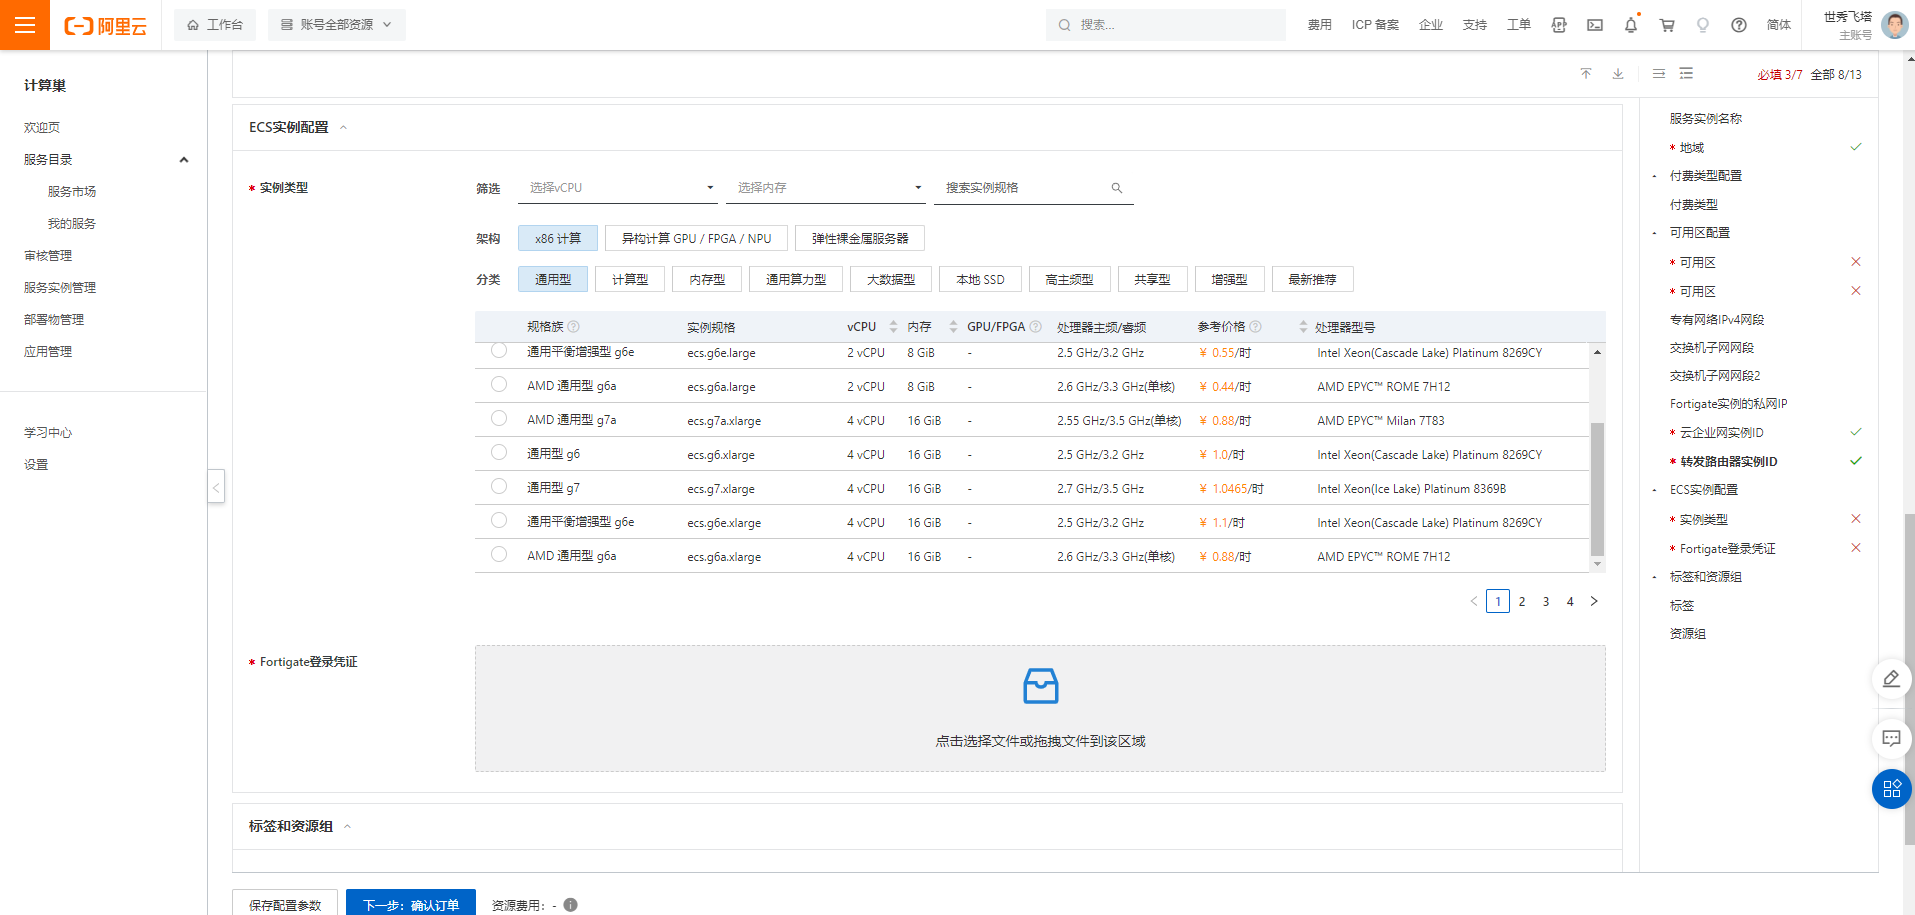Open 服务实例管理 in the sidebar
This screenshot has height=915, width=1915.
(60, 288)
